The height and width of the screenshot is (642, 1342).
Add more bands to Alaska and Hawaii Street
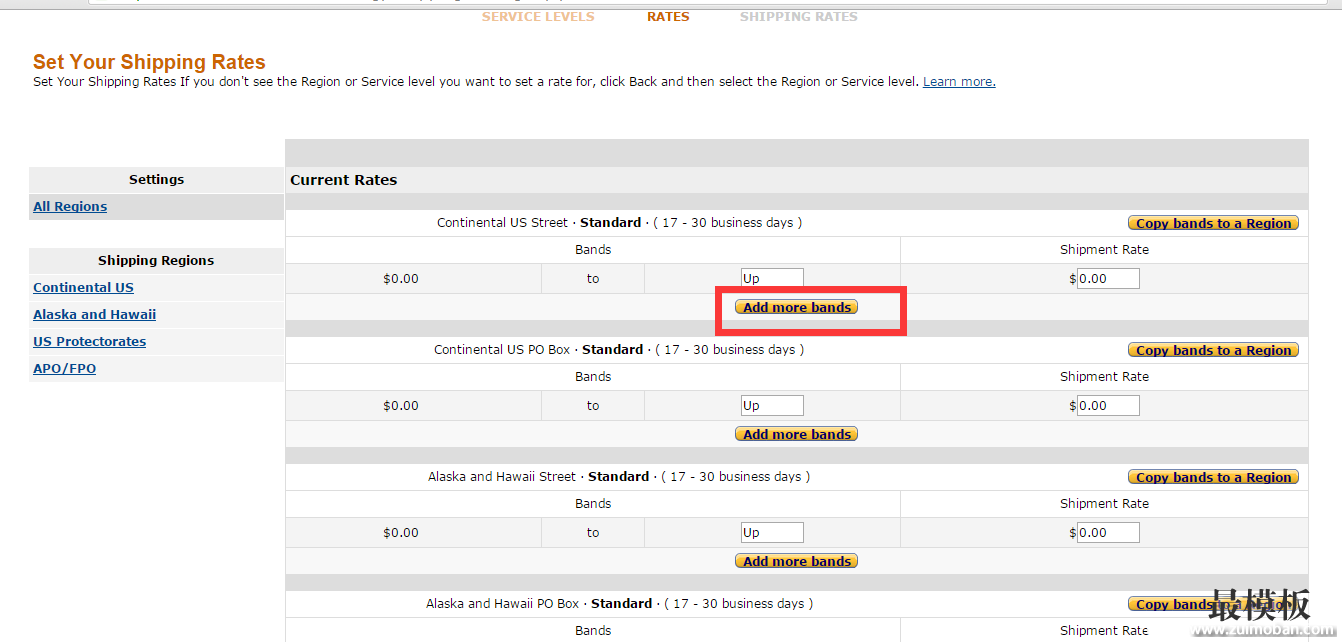(x=796, y=561)
